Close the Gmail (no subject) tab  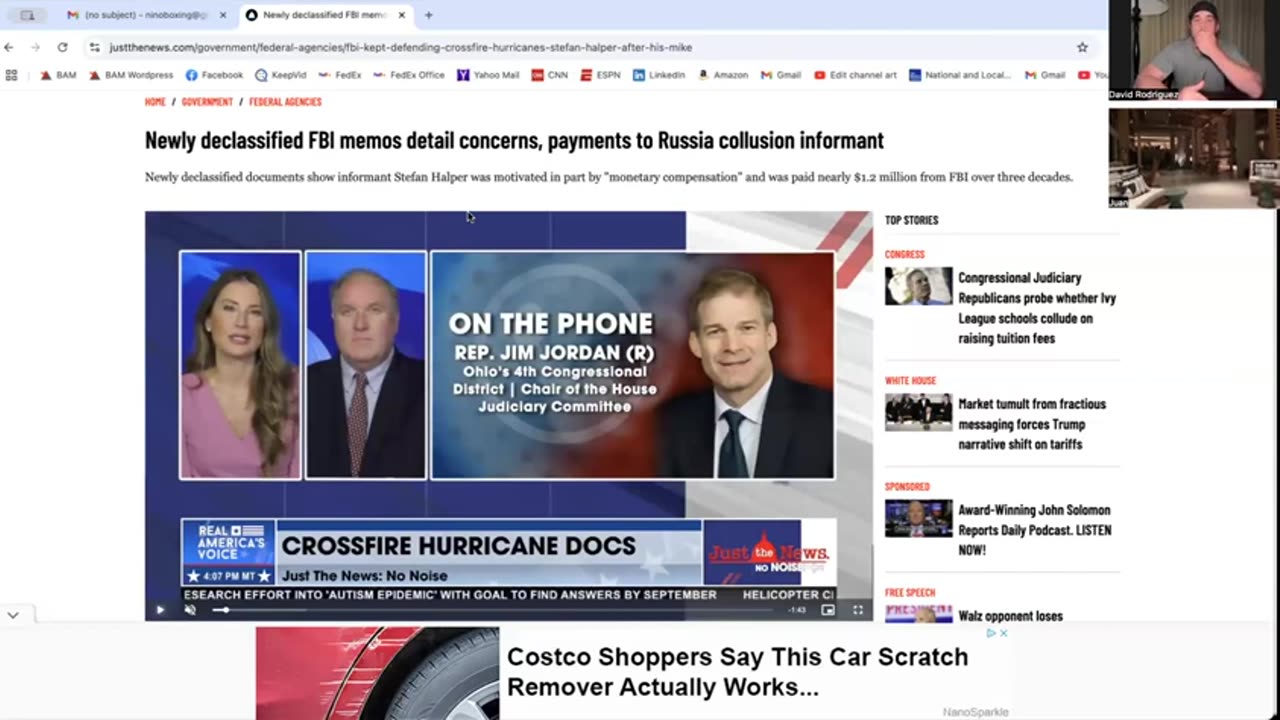[x=222, y=15]
